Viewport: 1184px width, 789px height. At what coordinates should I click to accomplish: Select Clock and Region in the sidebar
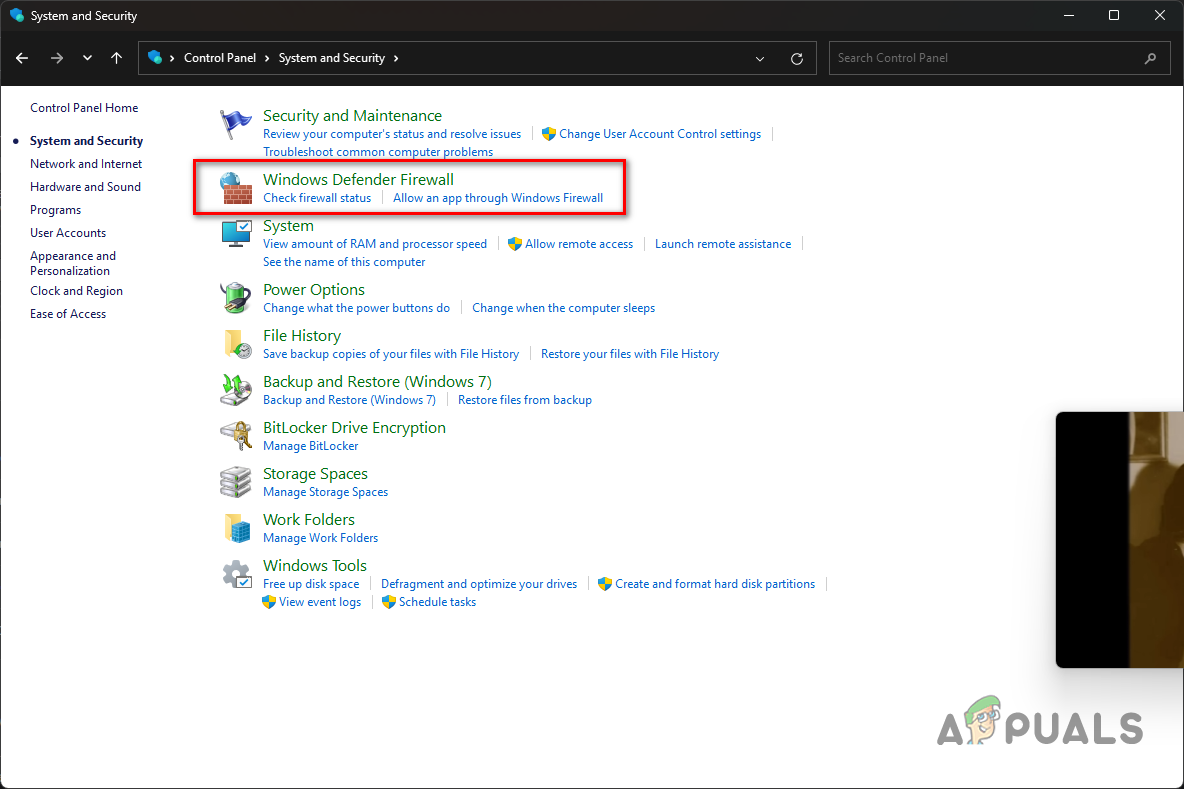(x=76, y=290)
